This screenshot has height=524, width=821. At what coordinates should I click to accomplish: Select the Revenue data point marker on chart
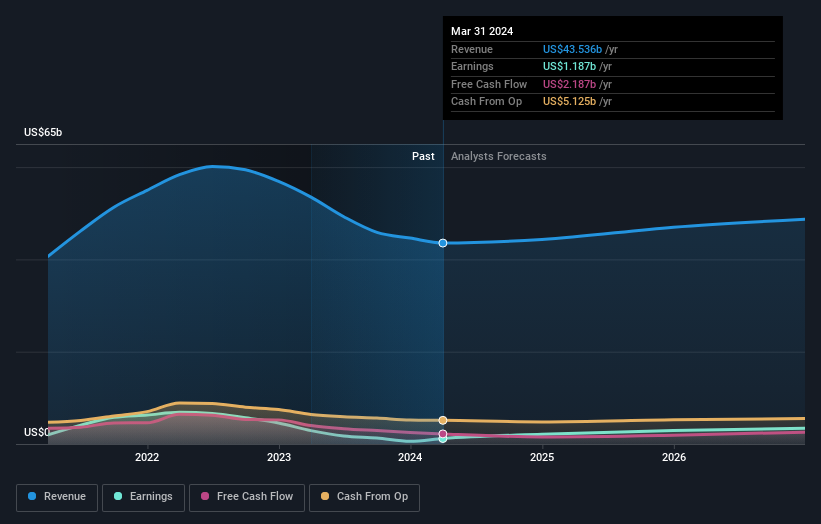tap(443, 243)
